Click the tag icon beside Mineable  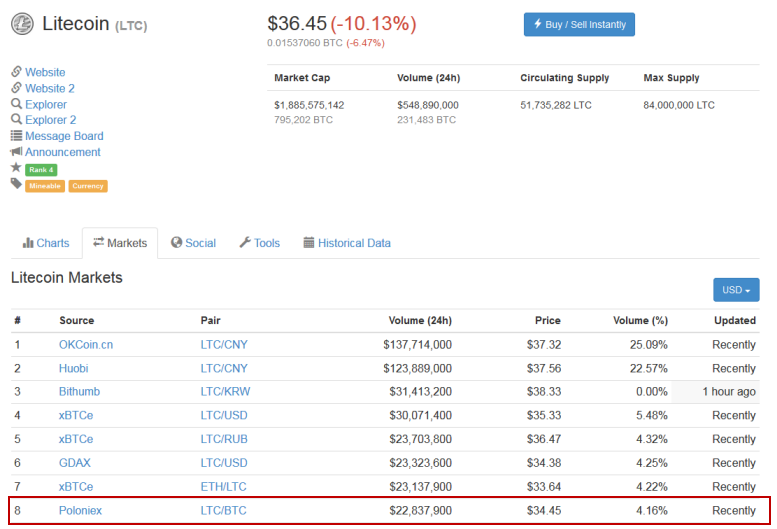[16, 184]
